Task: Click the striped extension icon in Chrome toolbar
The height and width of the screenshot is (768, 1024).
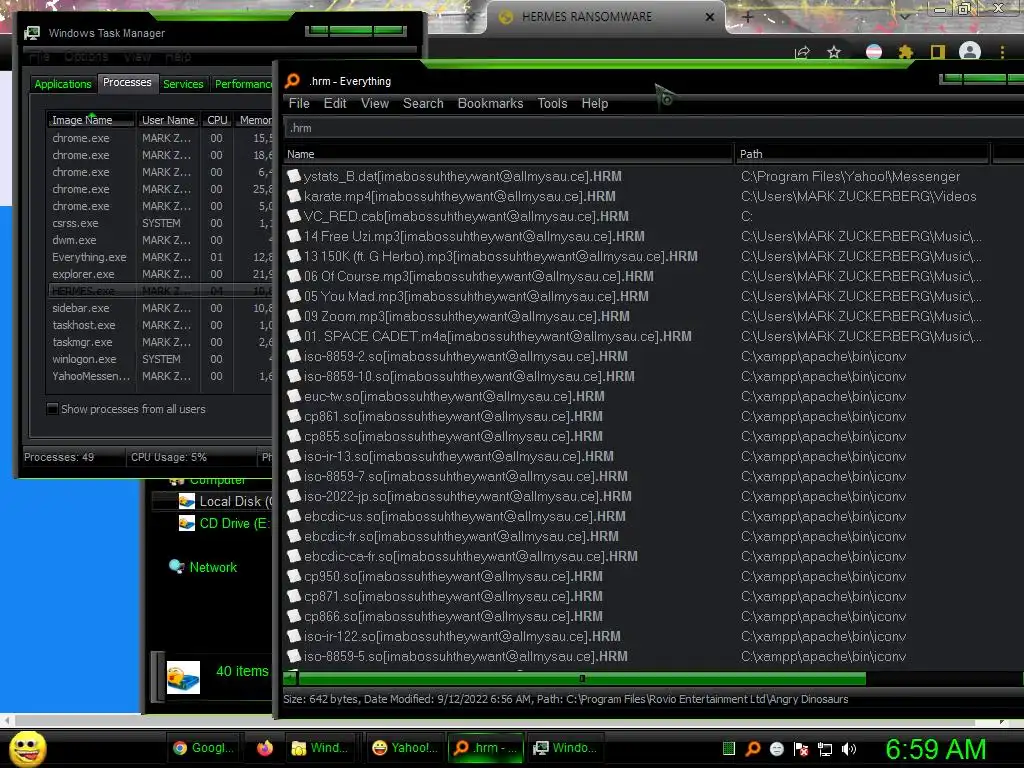Action: (873, 52)
